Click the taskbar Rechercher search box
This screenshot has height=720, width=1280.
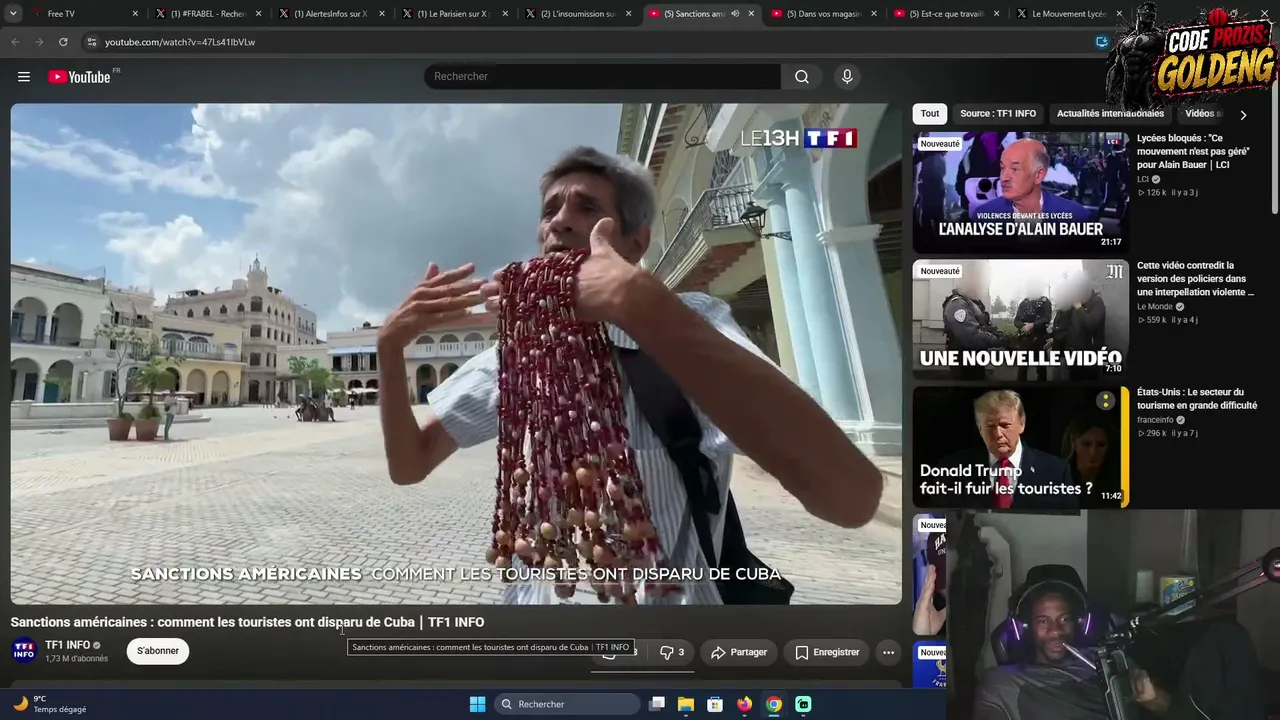point(567,704)
